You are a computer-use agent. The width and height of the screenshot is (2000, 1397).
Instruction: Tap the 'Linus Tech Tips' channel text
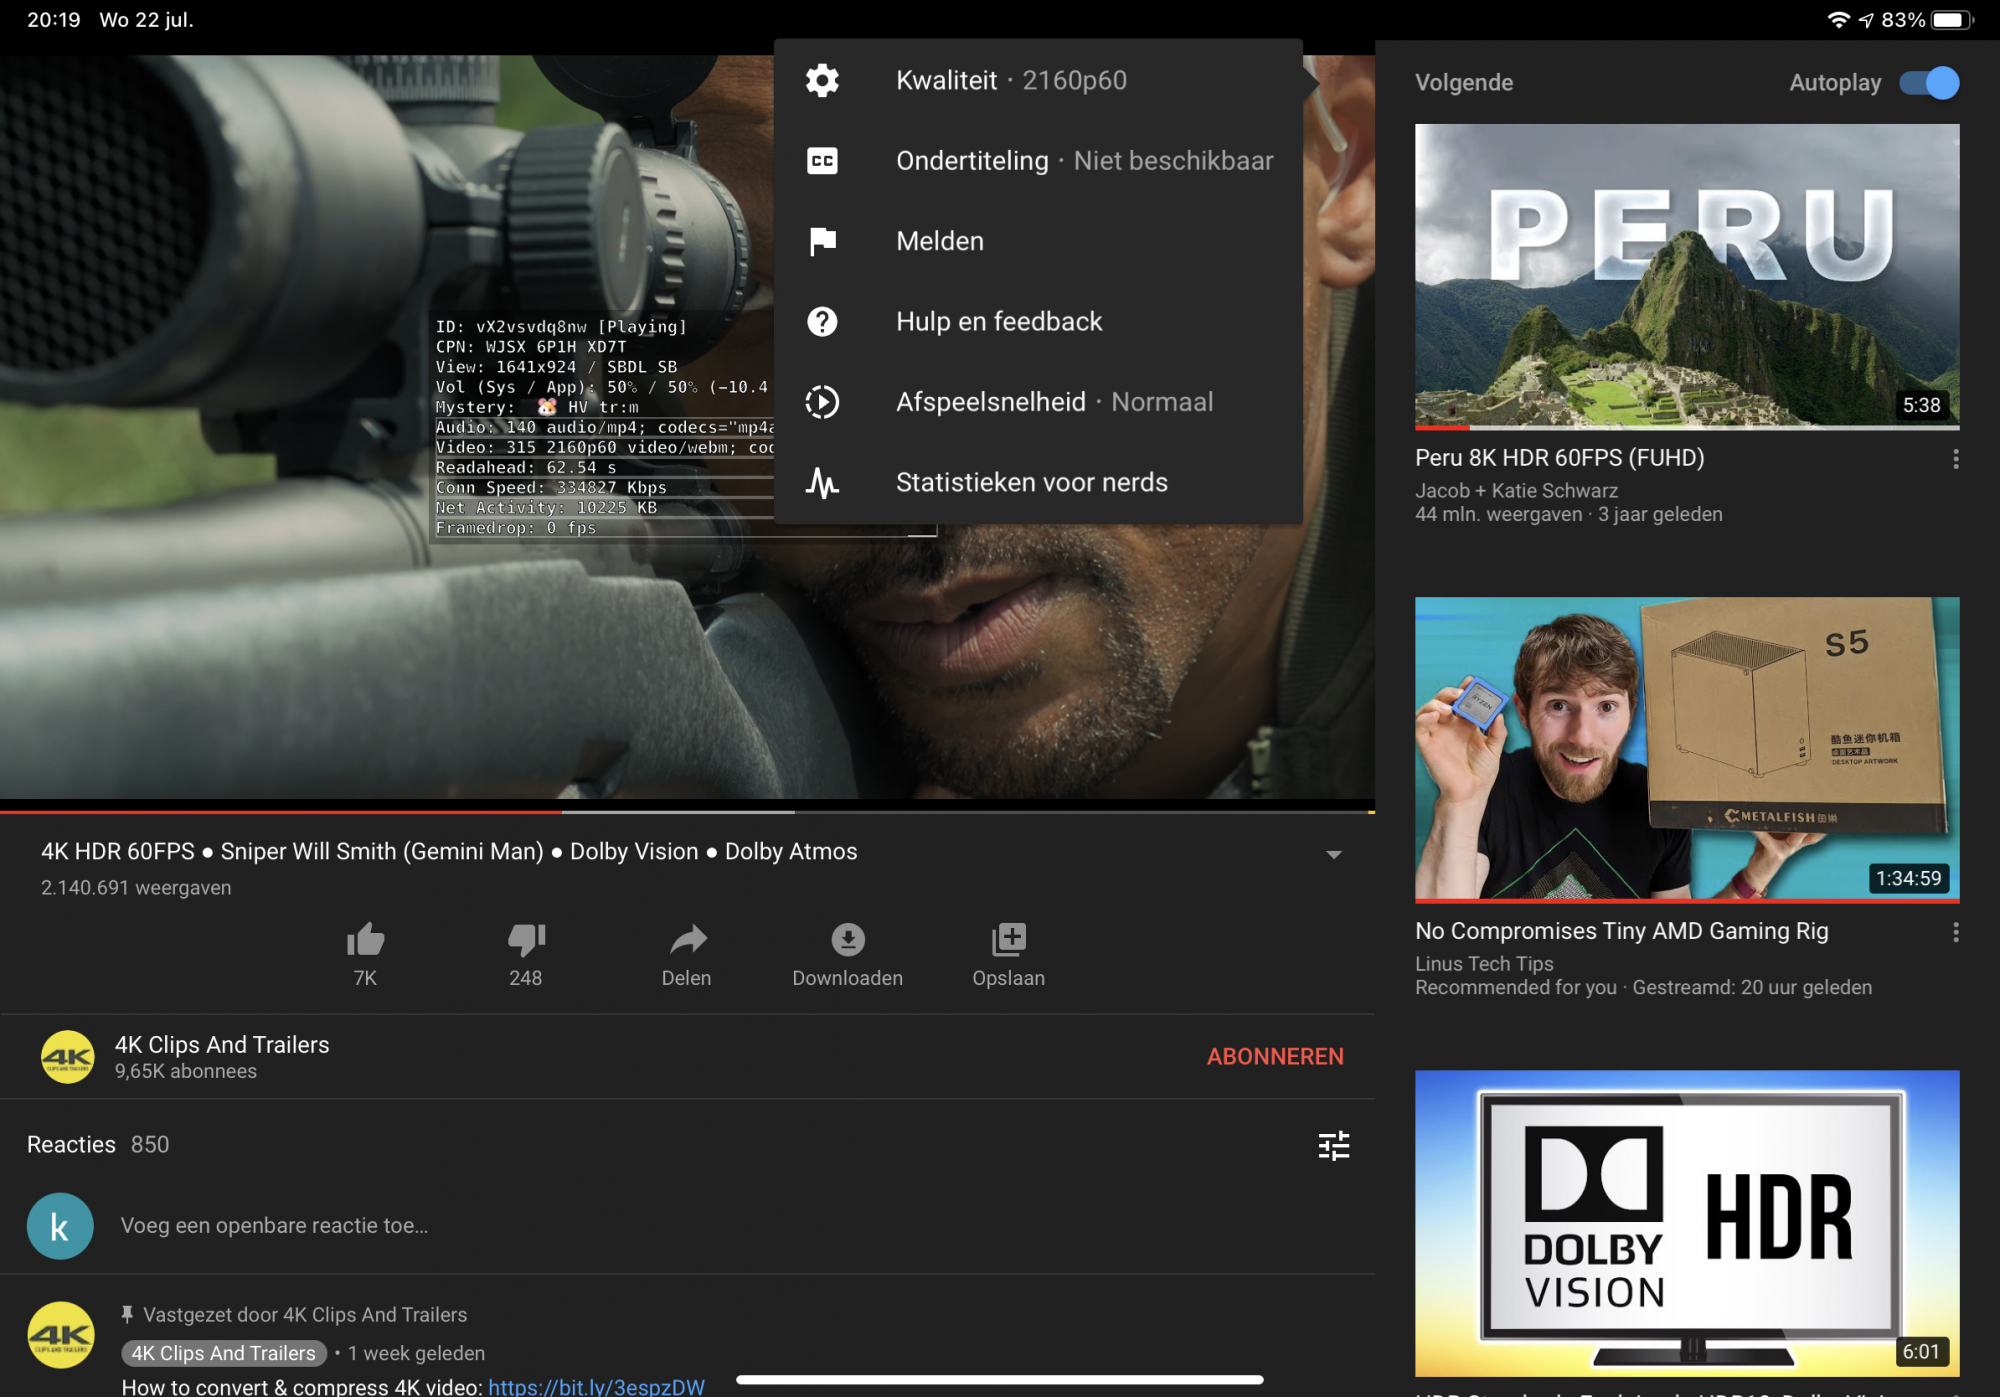[1484, 964]
